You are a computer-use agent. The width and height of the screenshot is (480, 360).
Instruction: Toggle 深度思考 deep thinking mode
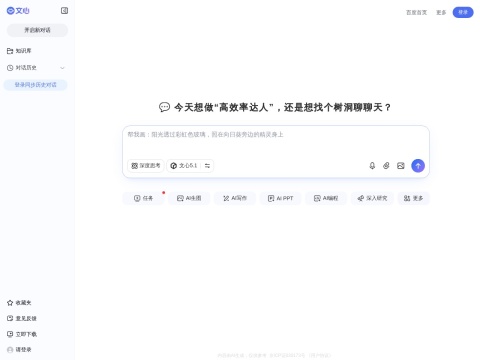tap(146, 166)
